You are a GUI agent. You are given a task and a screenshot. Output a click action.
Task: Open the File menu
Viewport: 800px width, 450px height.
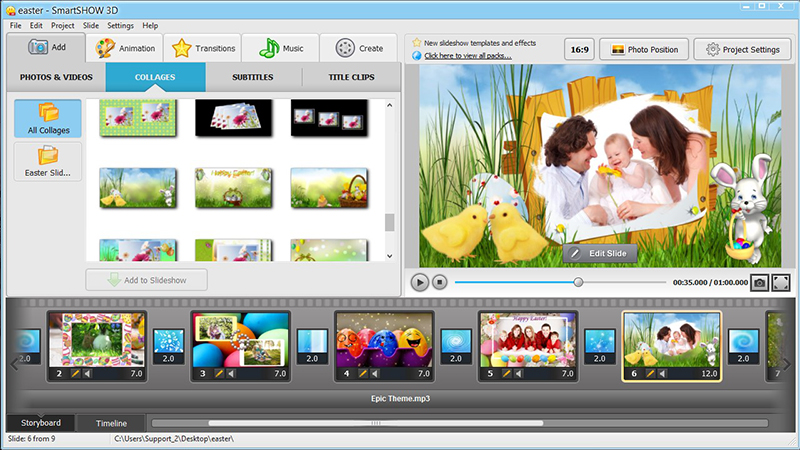point(15,26)
